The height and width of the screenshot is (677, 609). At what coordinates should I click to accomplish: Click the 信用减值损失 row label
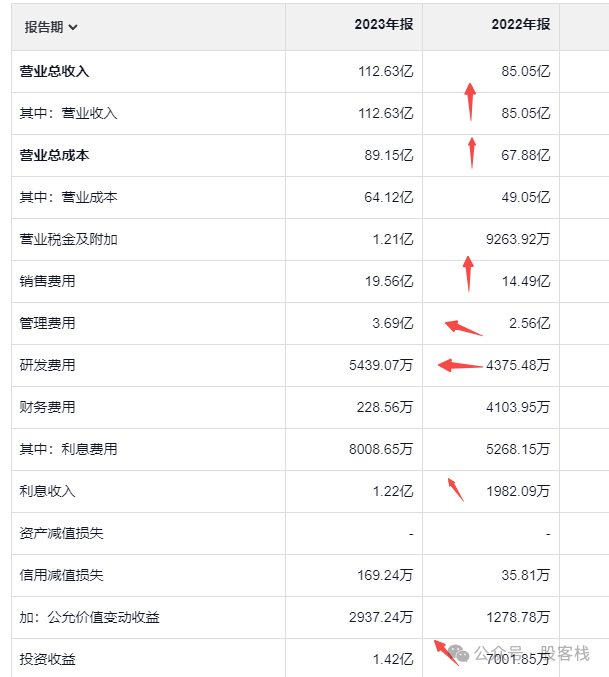click(61, 575)
